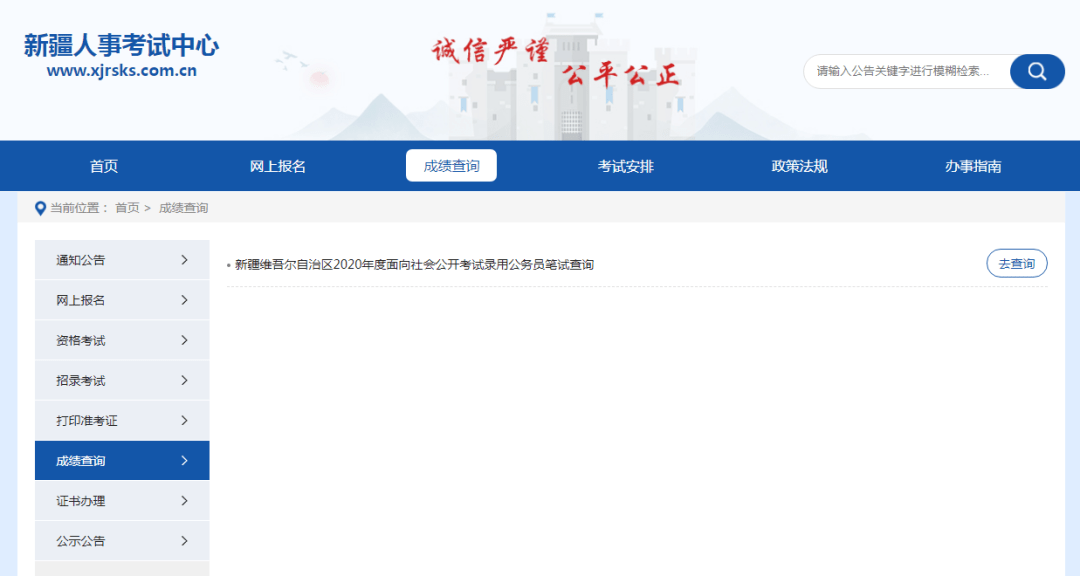Switch to the 首页 navigation tab
Screen dimensions: 1080x576
[105, 165]
